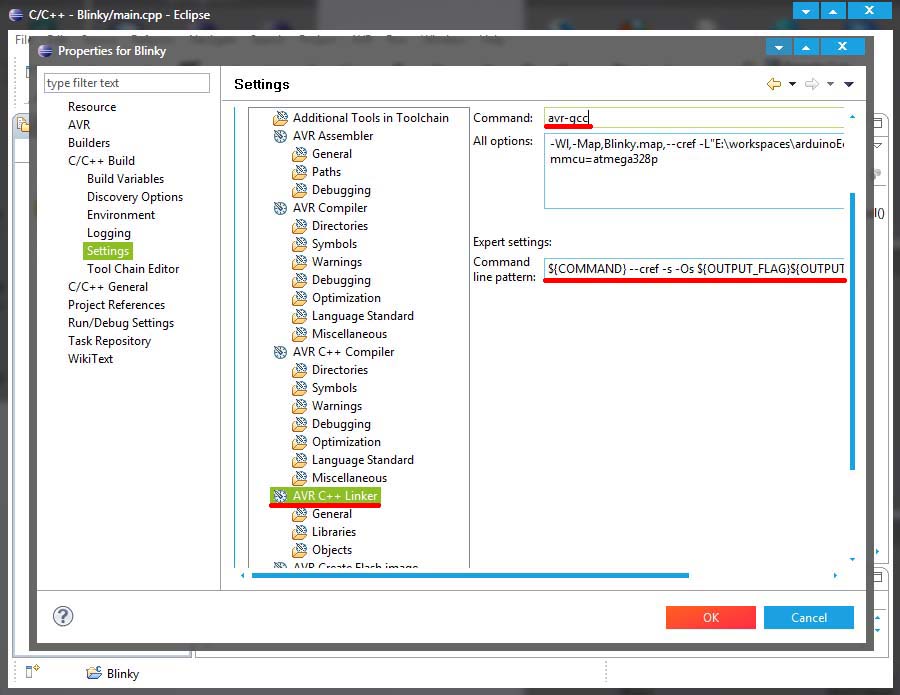Open the WikiText page

coord(91,359)
